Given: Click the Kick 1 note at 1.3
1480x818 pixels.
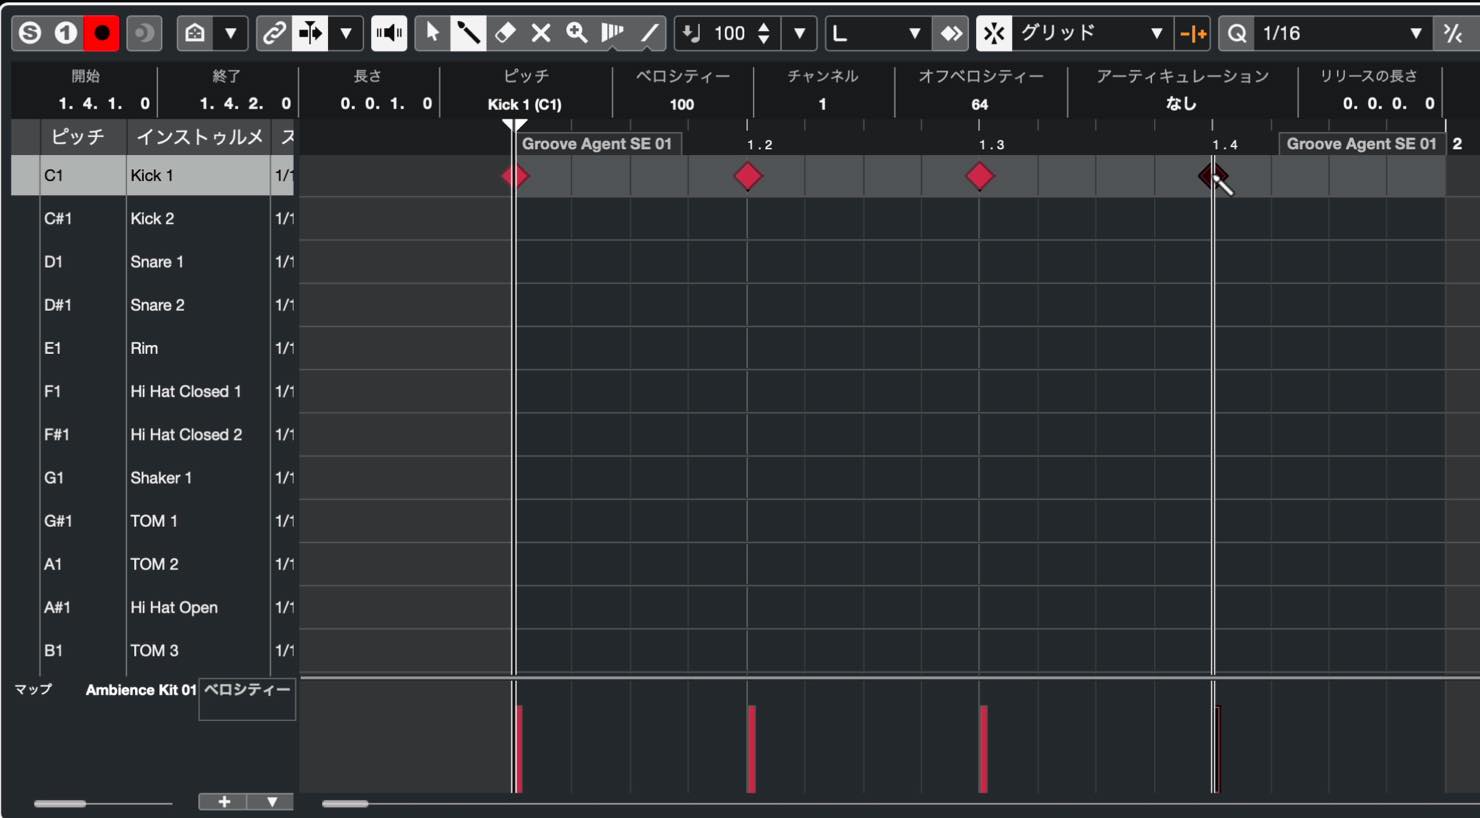Looking at the screenshot, I should [980, 176].
